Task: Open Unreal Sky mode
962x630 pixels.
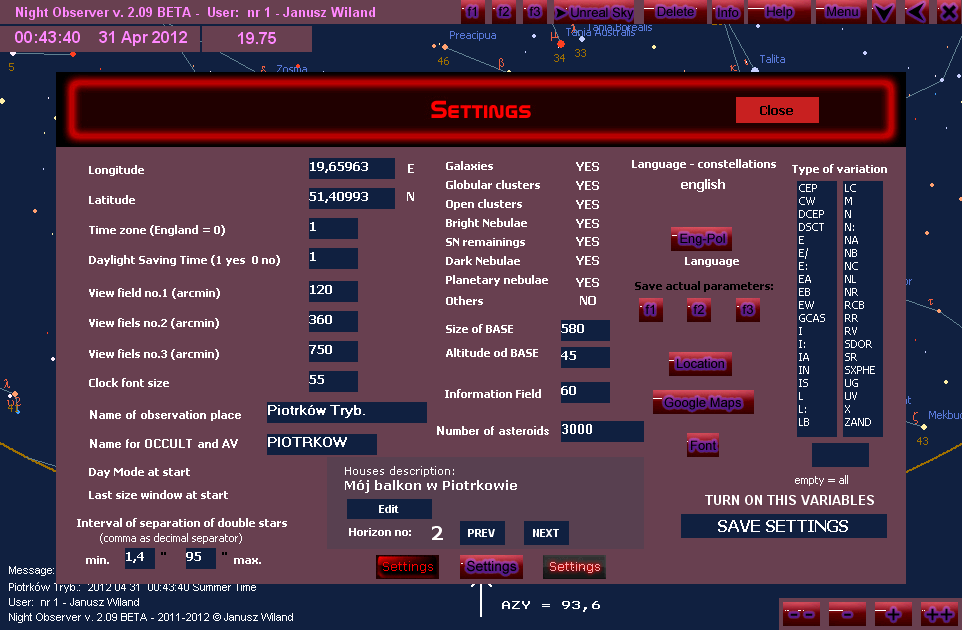Action: (x=594, y=12)
